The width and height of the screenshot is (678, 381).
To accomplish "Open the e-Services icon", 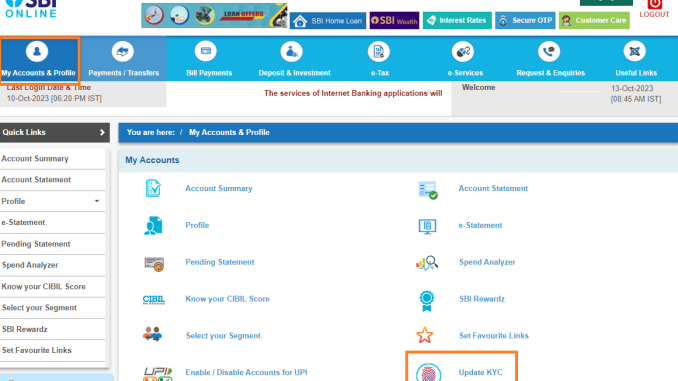I will [463, 51].
